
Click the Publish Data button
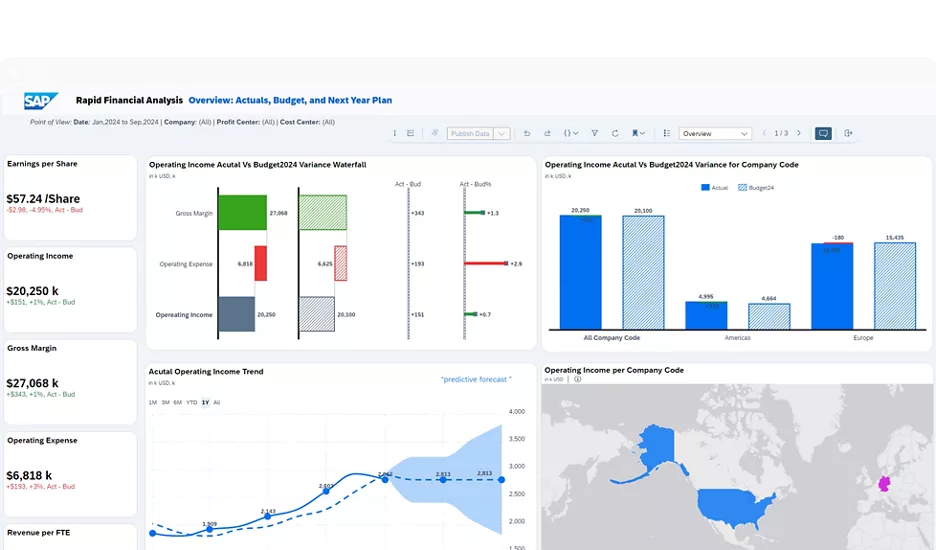click(469, 133)
